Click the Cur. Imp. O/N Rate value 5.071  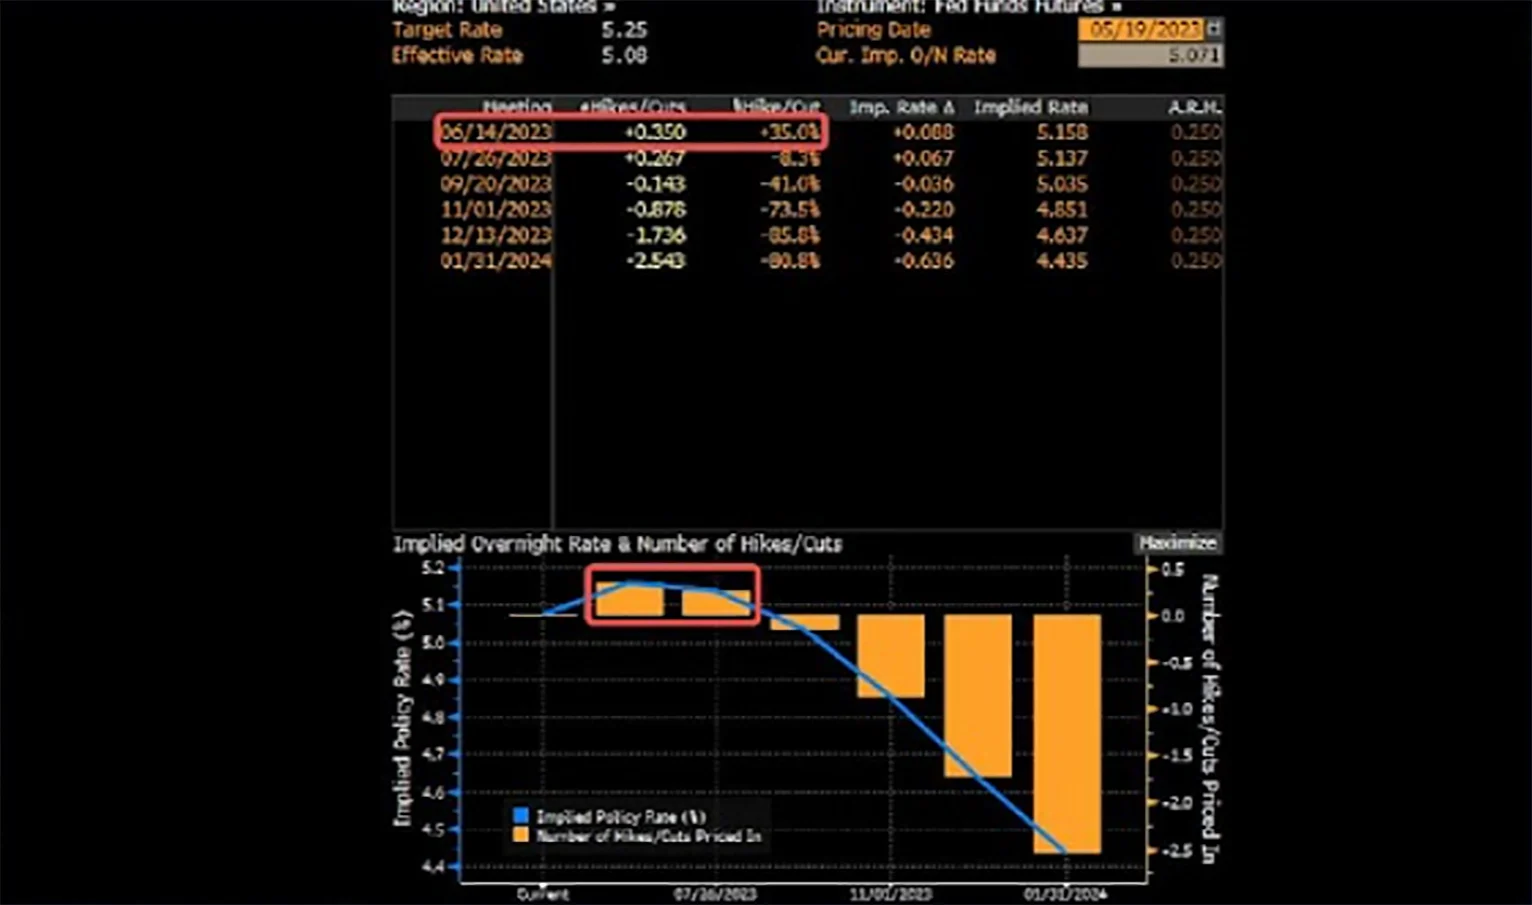pos(1150,55)
